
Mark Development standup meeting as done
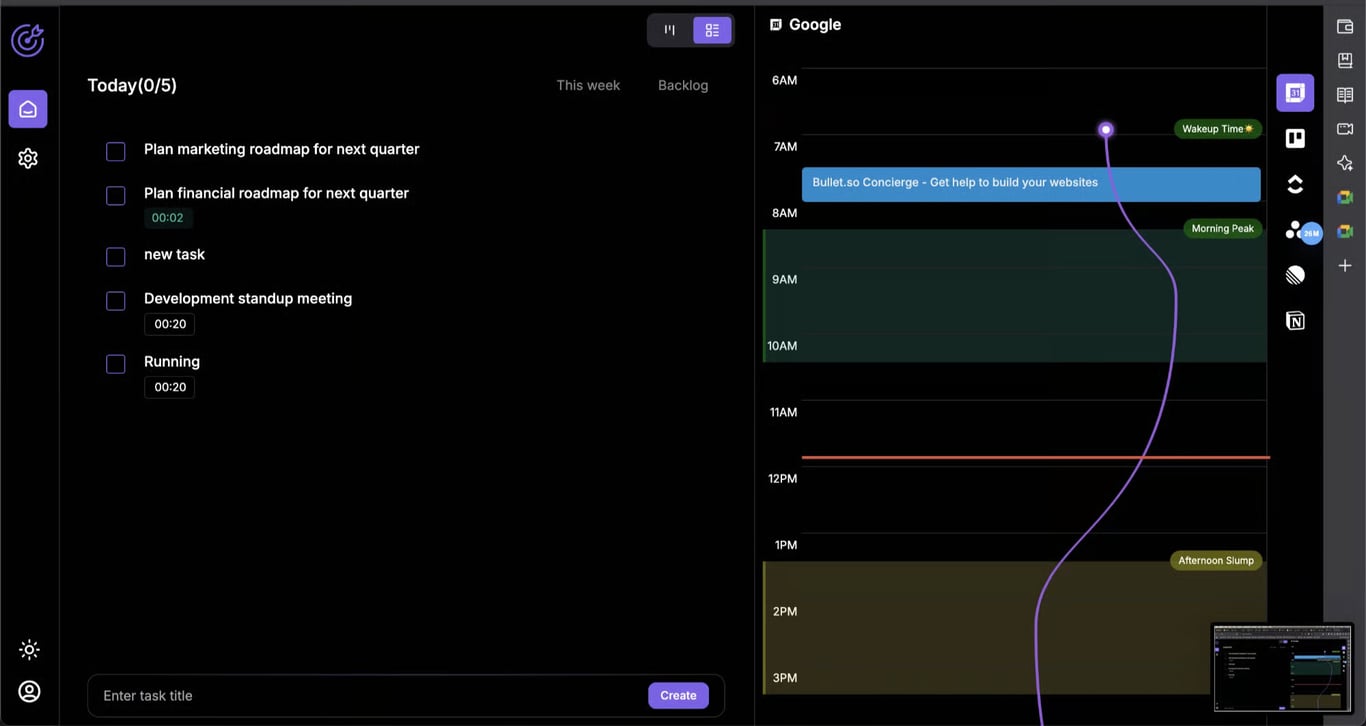click(x=115, y=300)
